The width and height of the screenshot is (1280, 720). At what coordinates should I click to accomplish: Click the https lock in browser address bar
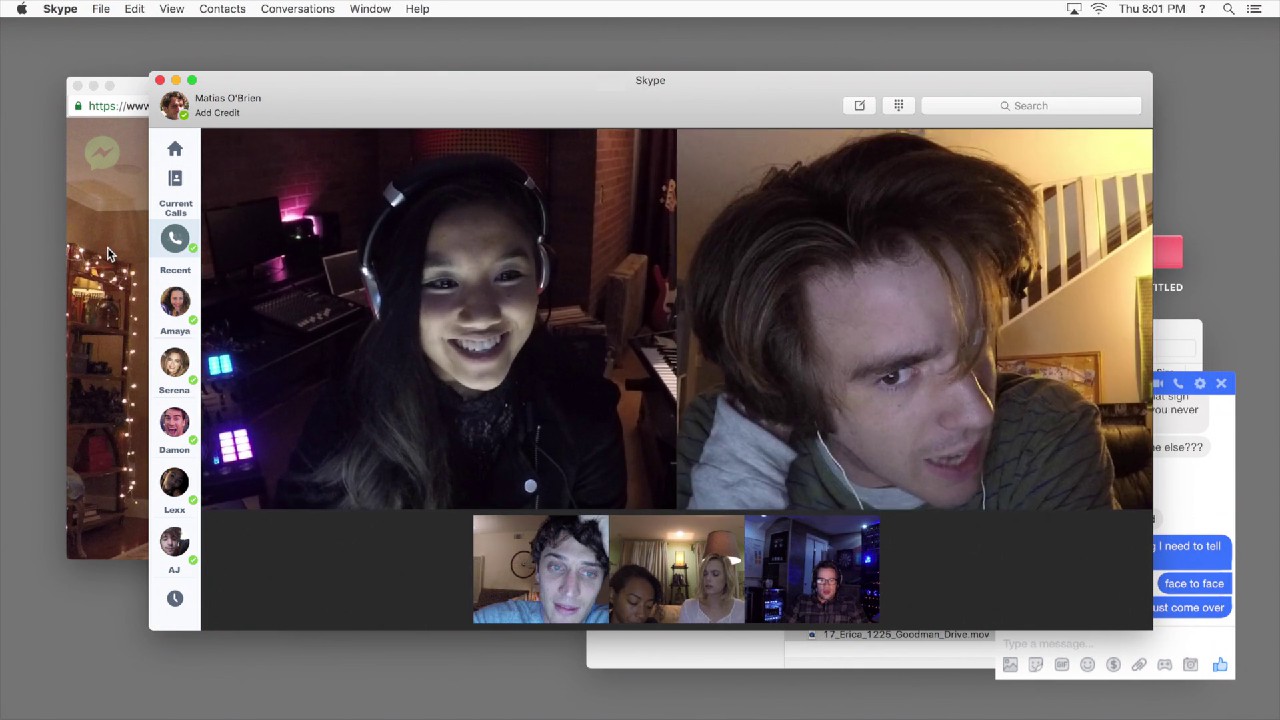pos(78,106)
